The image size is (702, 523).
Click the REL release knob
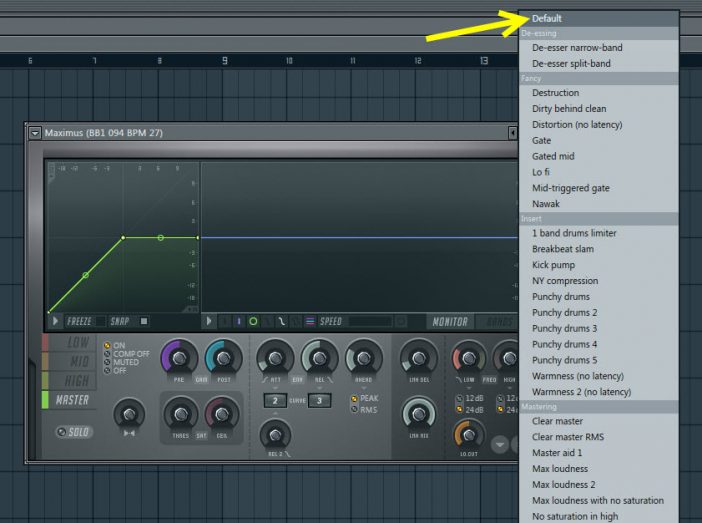tap(319, 358)
